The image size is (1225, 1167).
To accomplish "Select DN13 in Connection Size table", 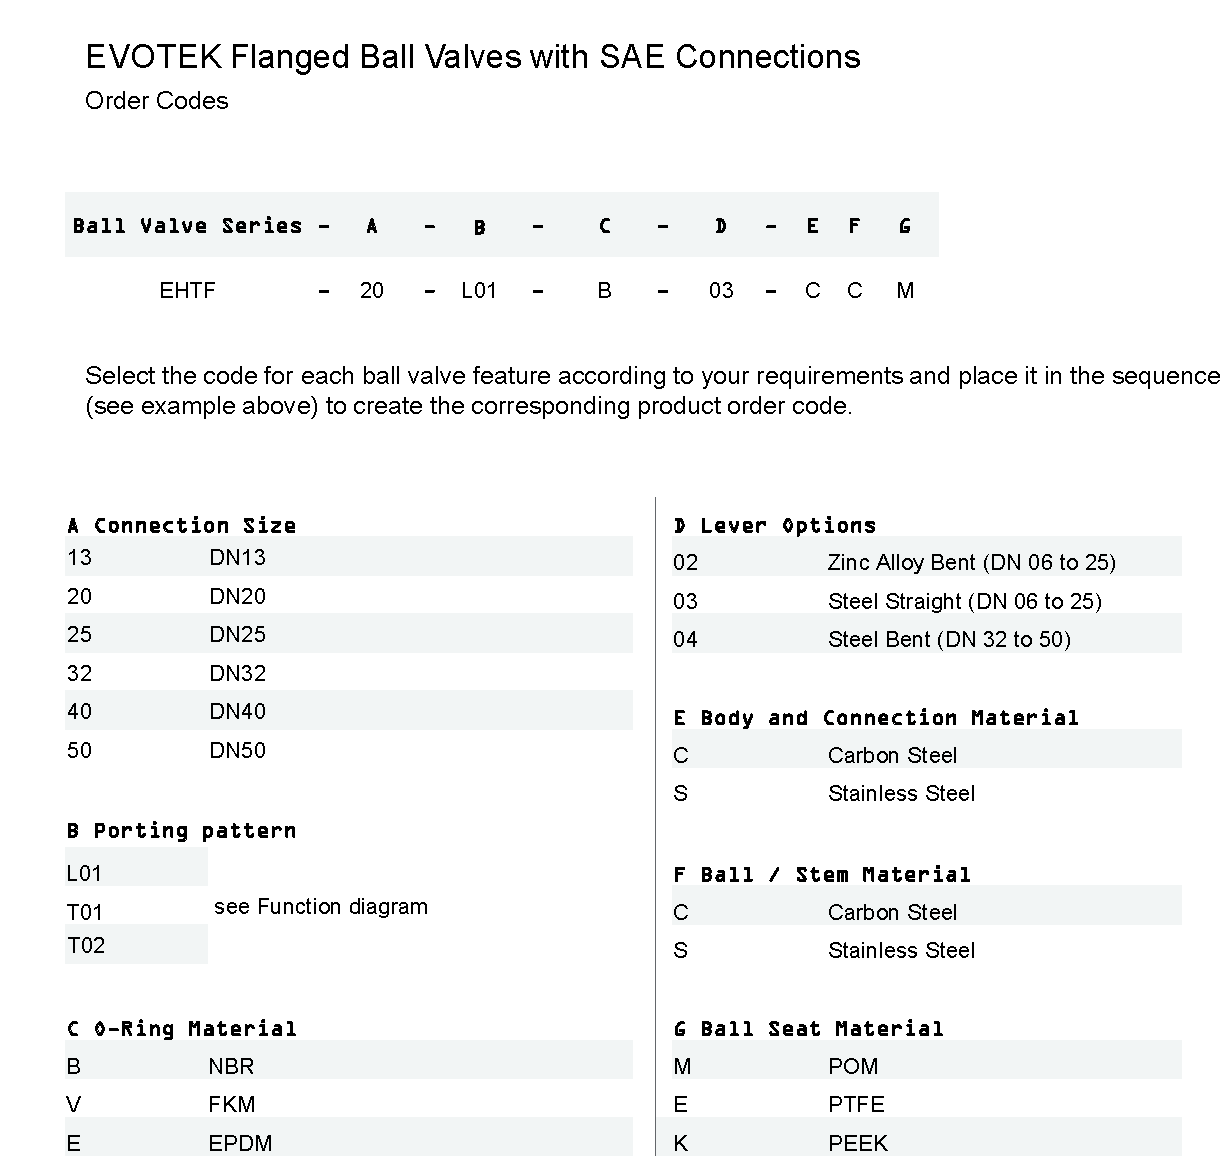I will [237, 558].
